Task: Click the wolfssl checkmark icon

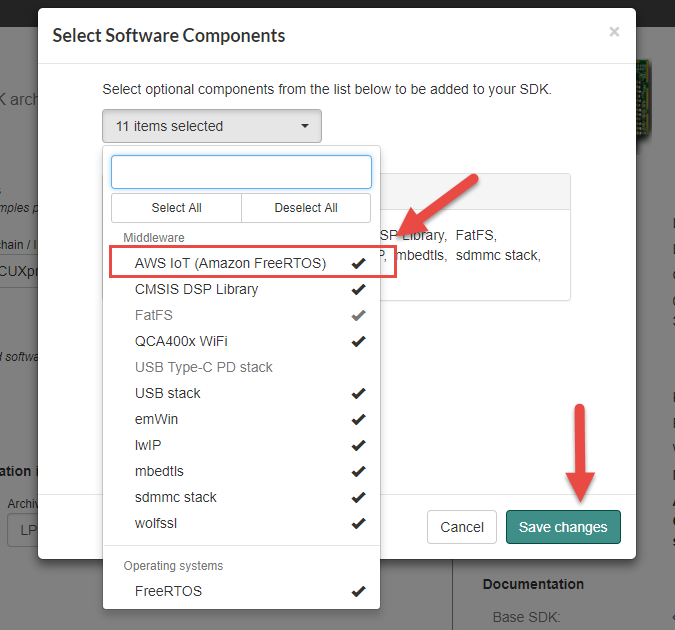Action: [358, 523]
